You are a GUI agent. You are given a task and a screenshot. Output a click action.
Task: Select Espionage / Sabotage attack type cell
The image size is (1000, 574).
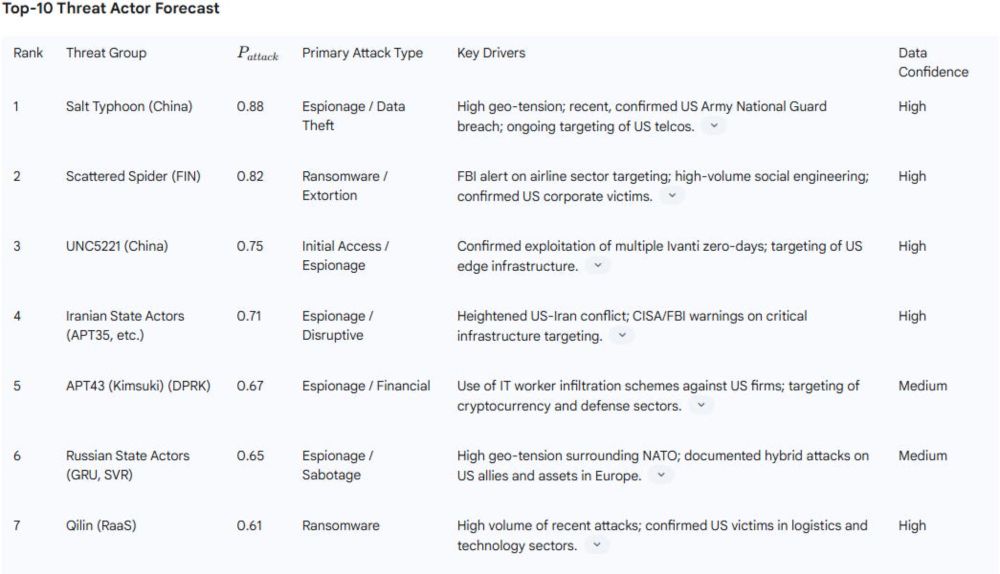(337, 465)
